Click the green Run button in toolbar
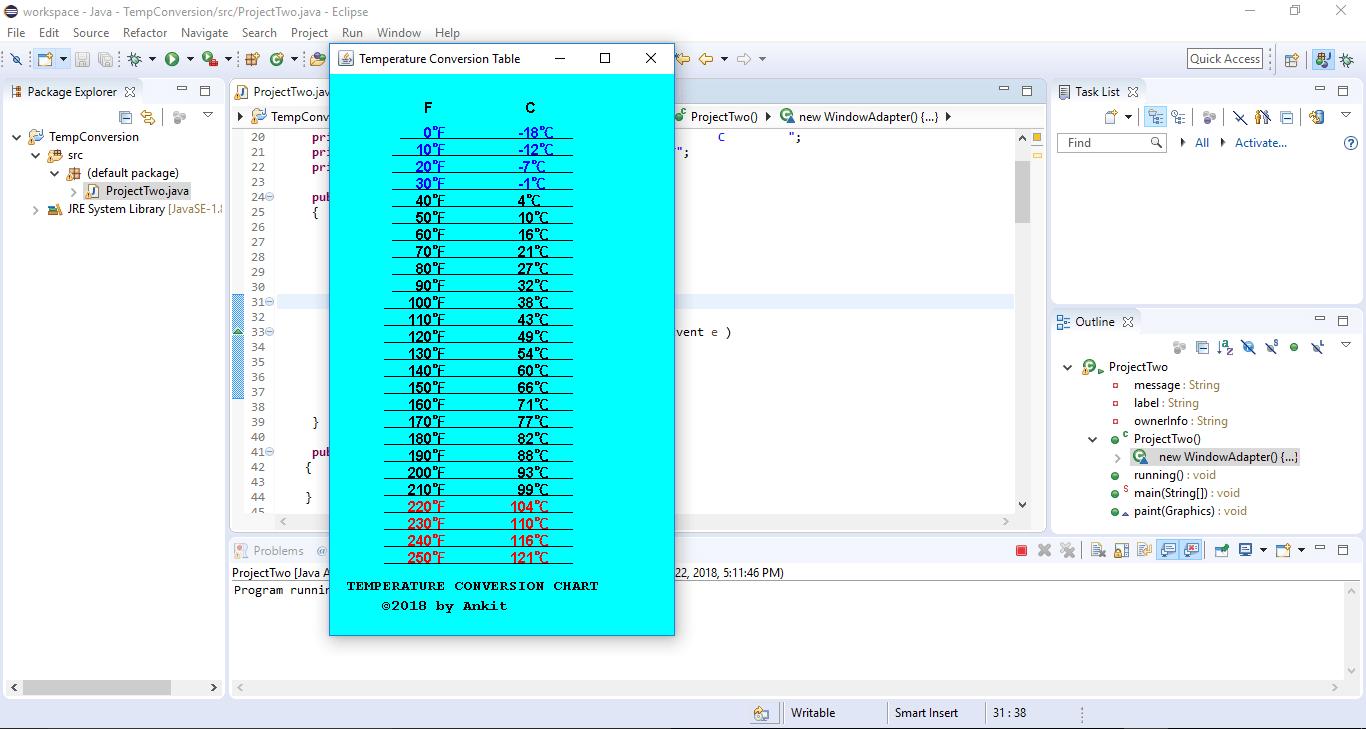 tap(172, 59)
